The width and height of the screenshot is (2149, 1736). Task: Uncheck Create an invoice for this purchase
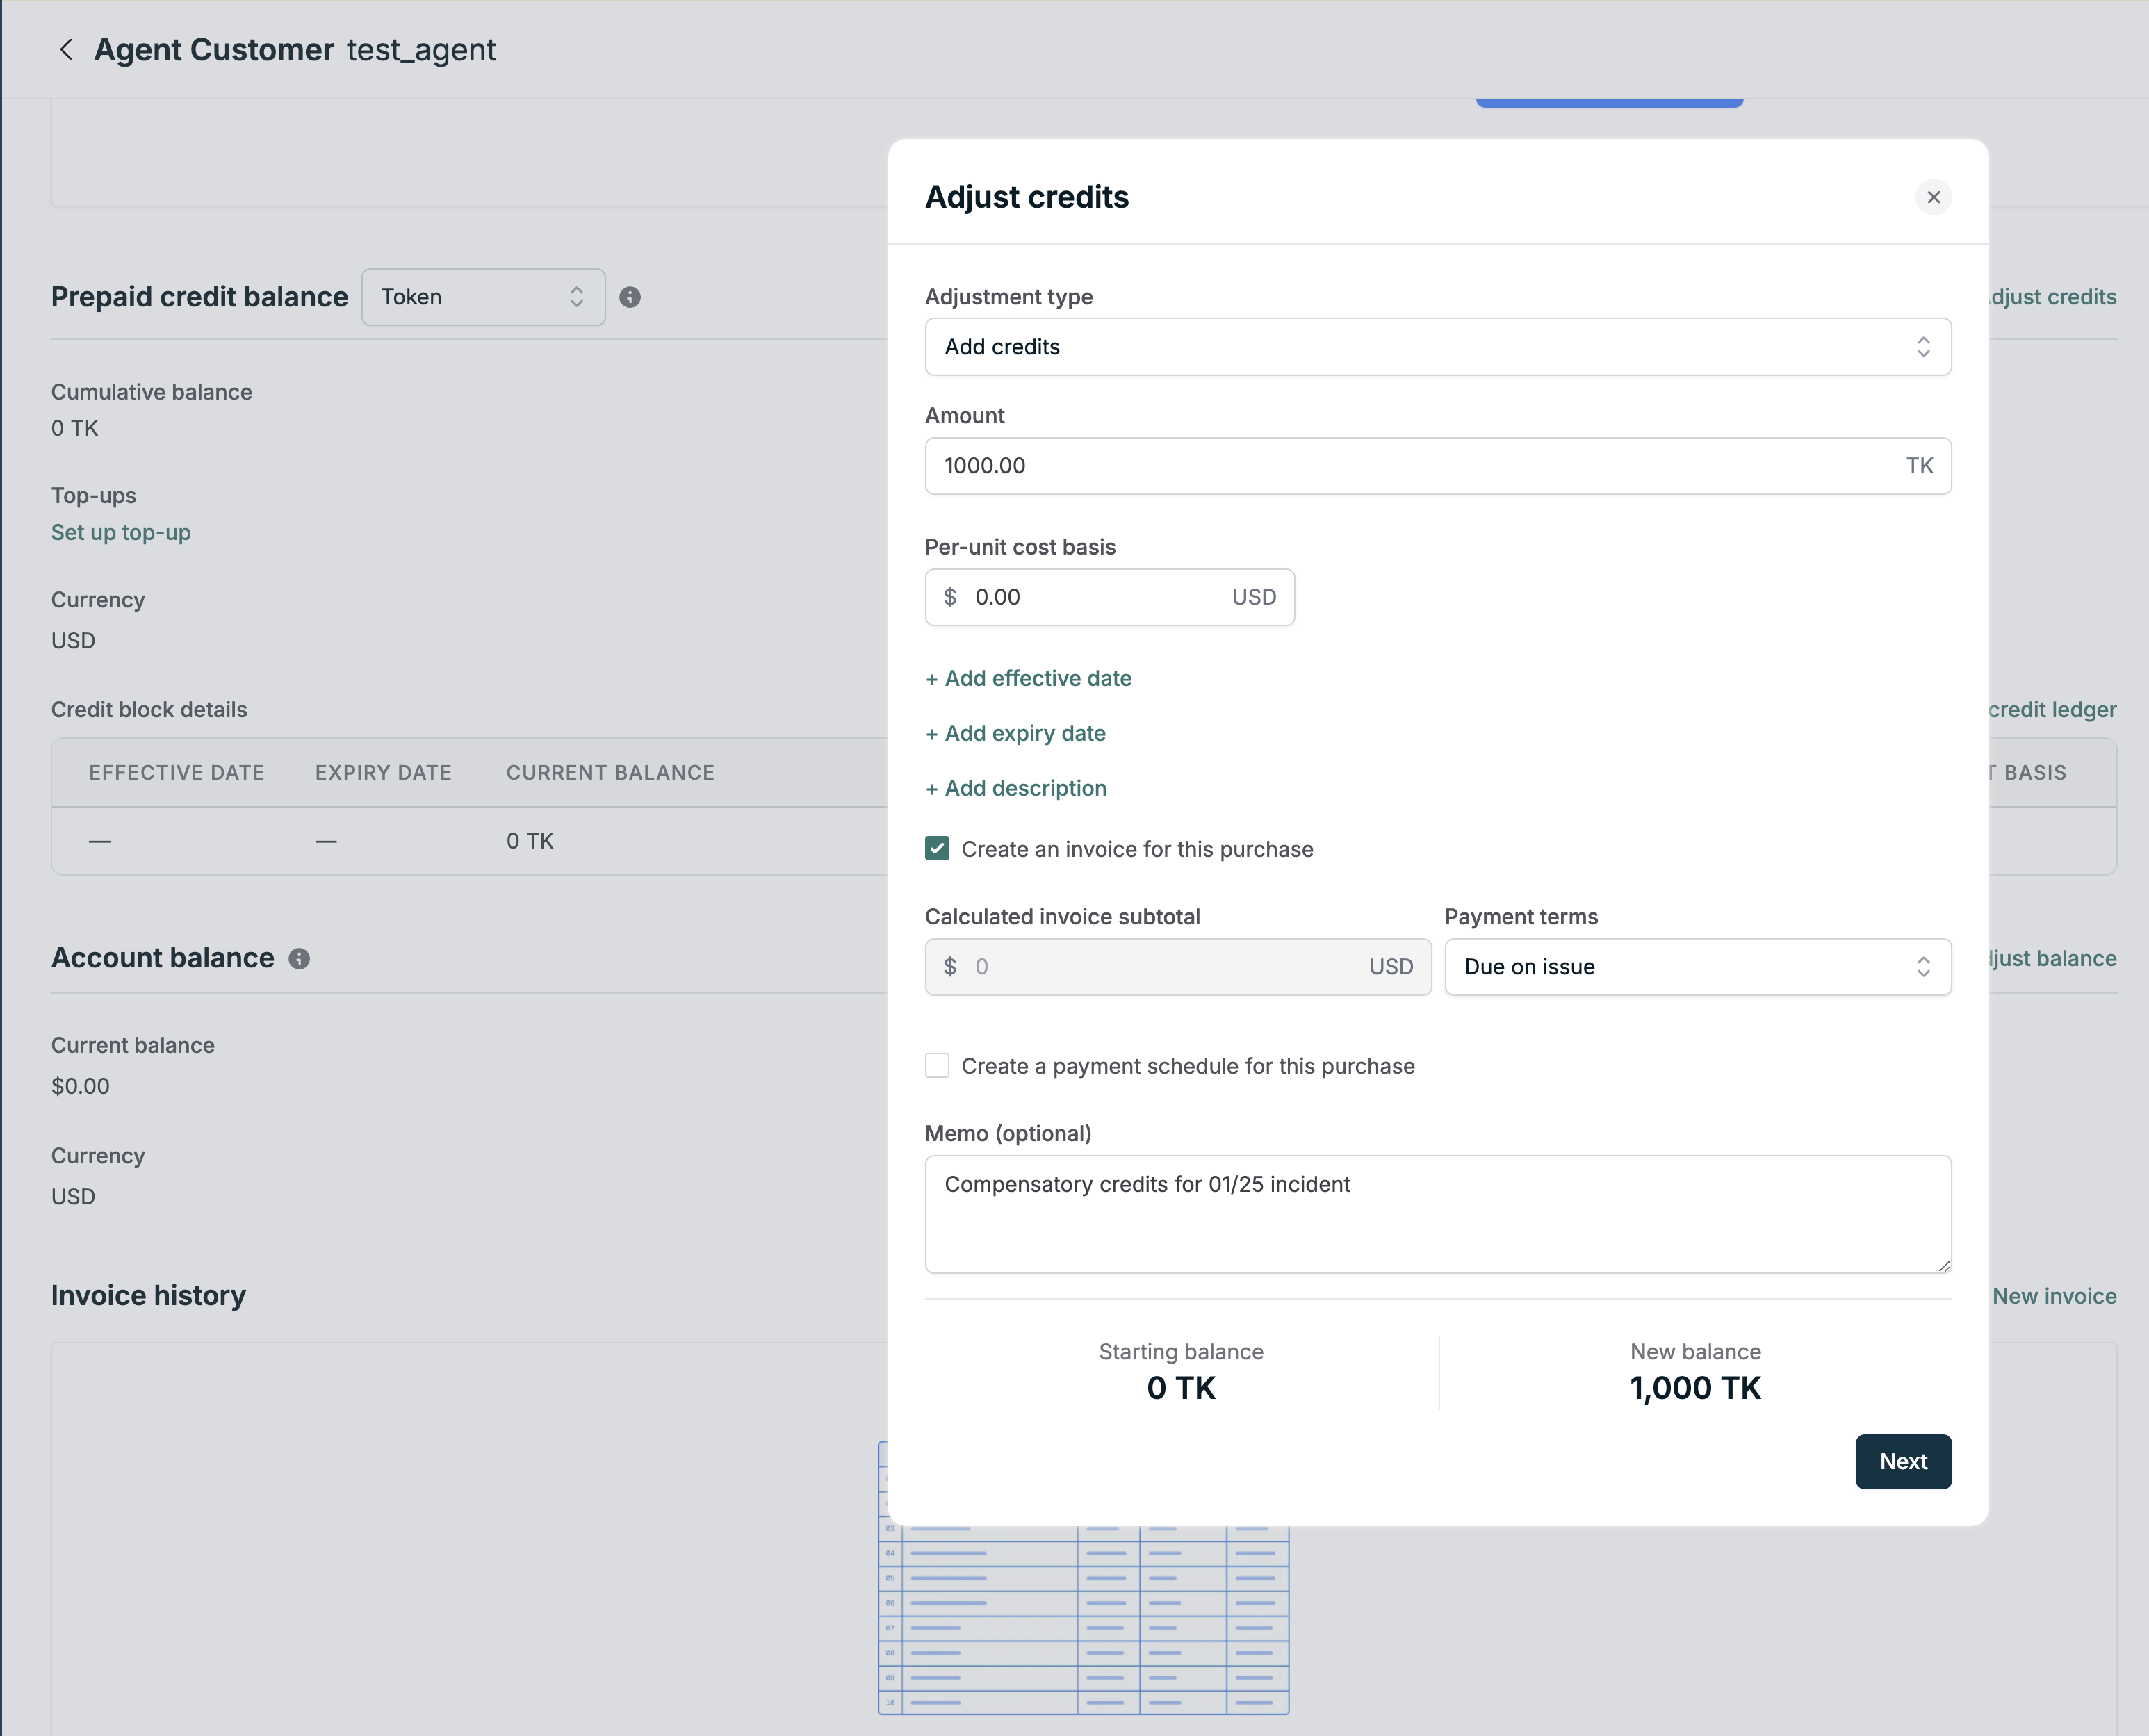point(937,849)
